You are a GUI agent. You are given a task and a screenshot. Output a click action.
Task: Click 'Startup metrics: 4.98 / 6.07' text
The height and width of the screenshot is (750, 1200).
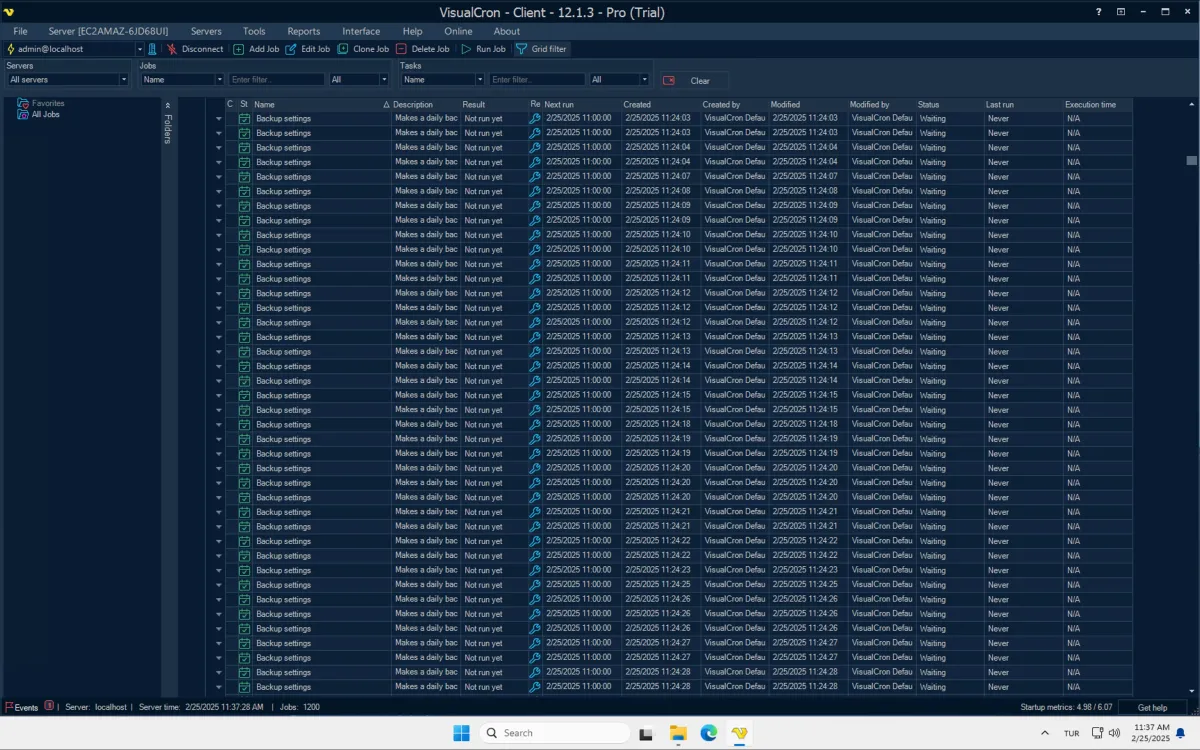[x=1066, y=707]
